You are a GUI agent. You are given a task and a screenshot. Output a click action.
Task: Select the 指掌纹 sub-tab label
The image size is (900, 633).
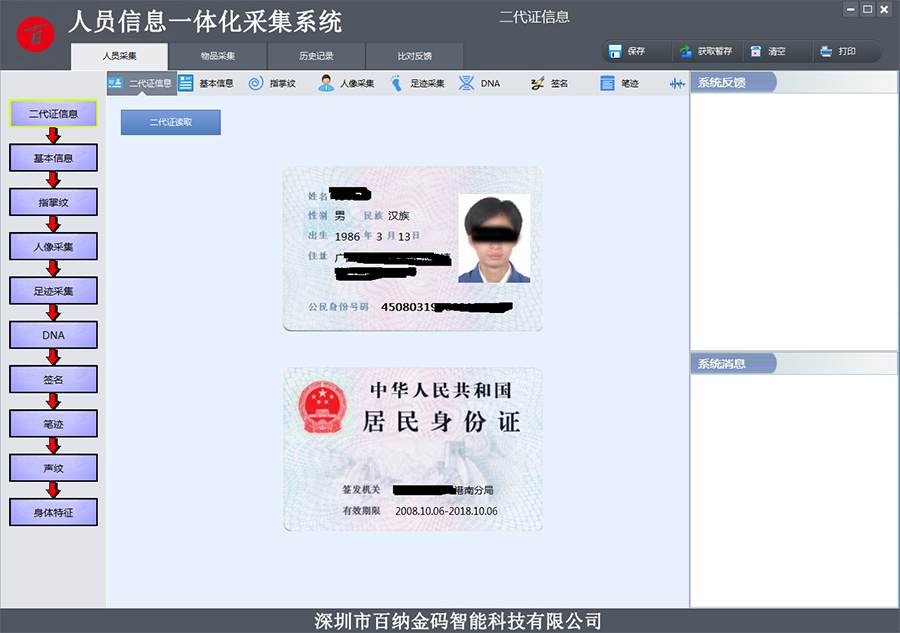tap(282, 84)
